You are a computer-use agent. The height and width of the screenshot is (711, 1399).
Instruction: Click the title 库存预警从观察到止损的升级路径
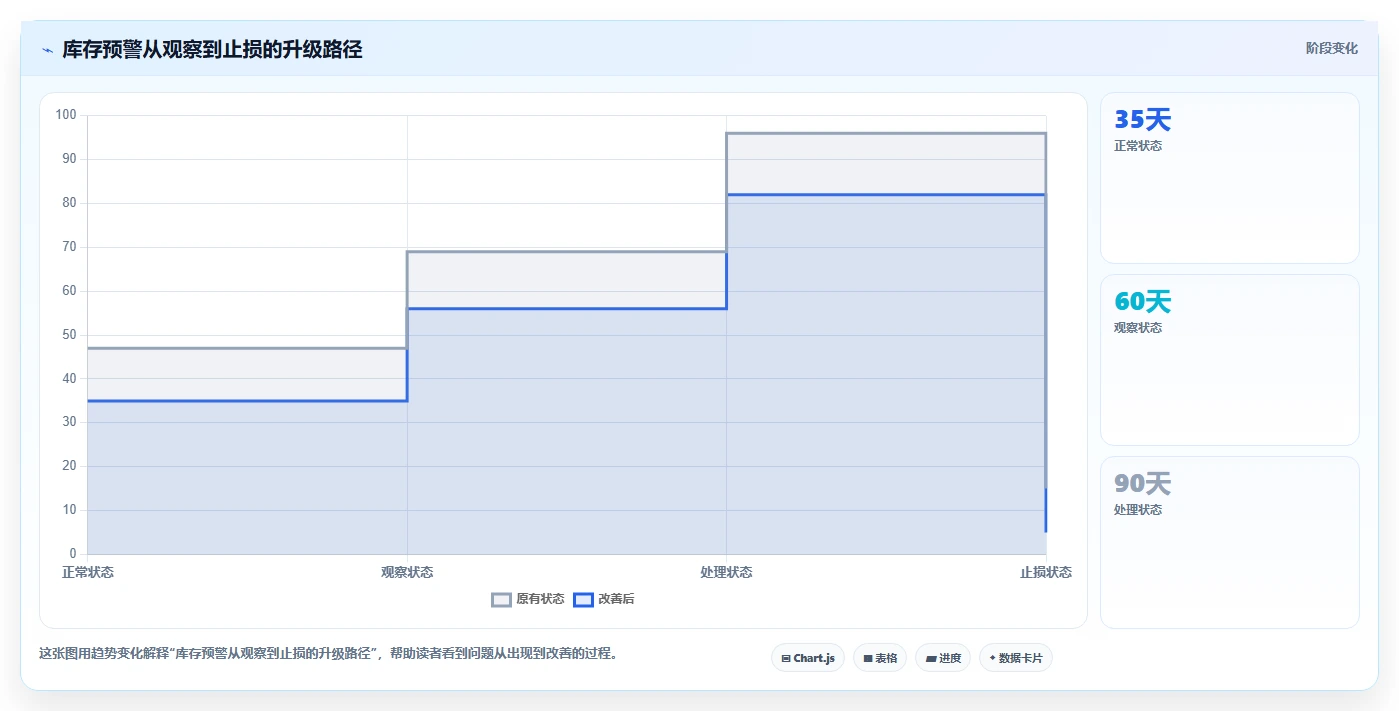(x=212, y=50)
